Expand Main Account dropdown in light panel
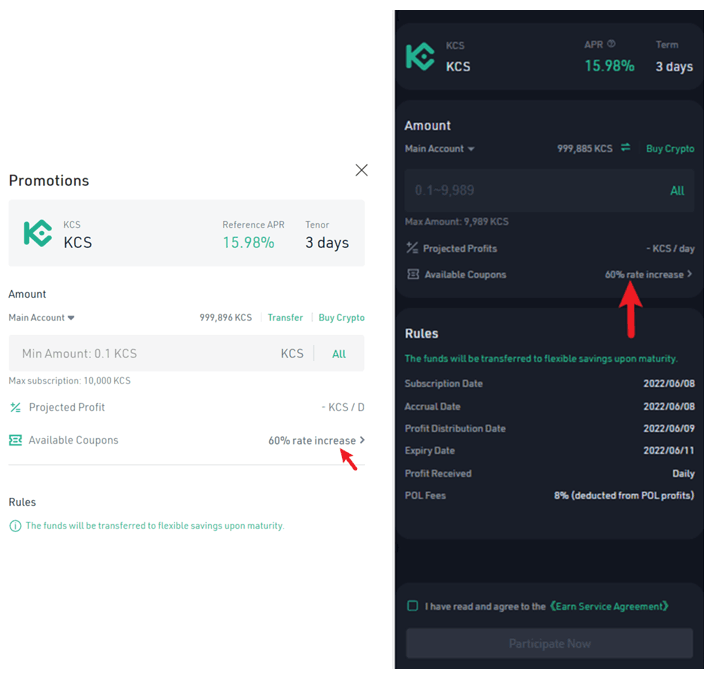Screen dimensions: 722x679 pos(41,318)
